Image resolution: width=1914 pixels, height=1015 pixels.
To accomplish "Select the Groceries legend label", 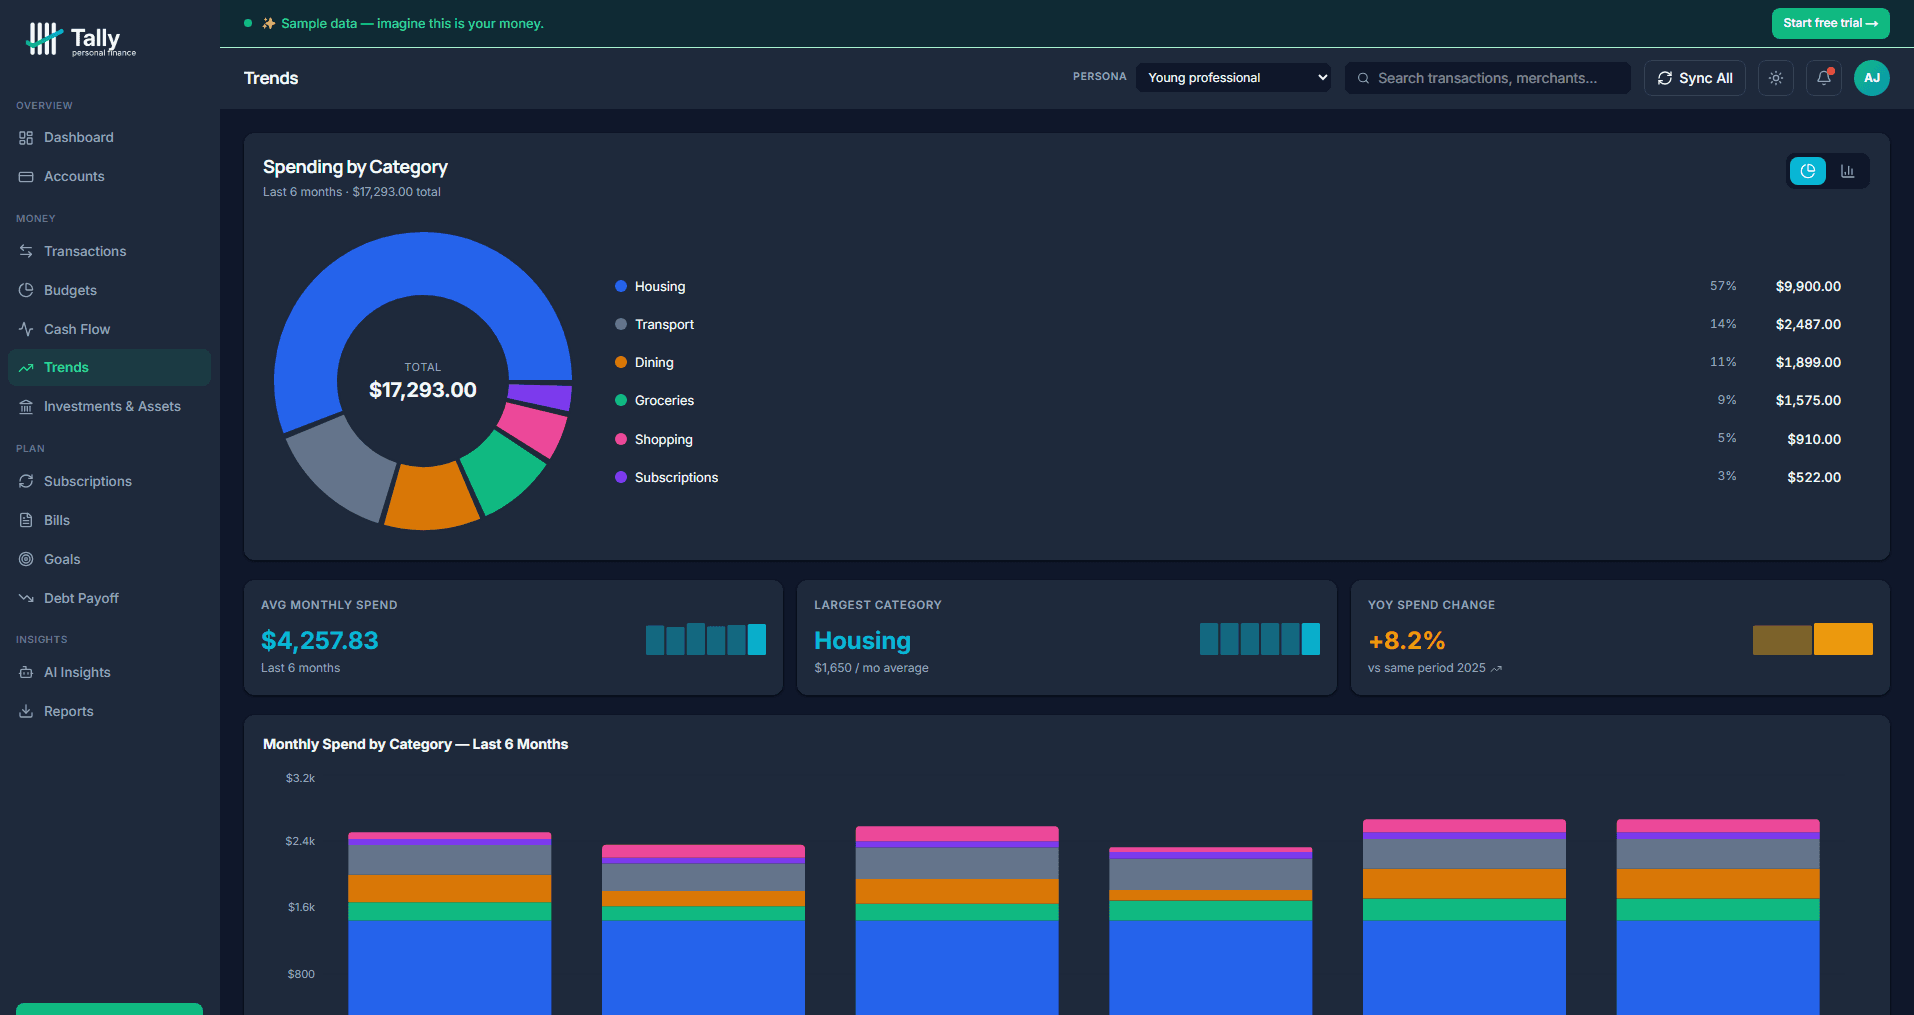I will [664, 400].
